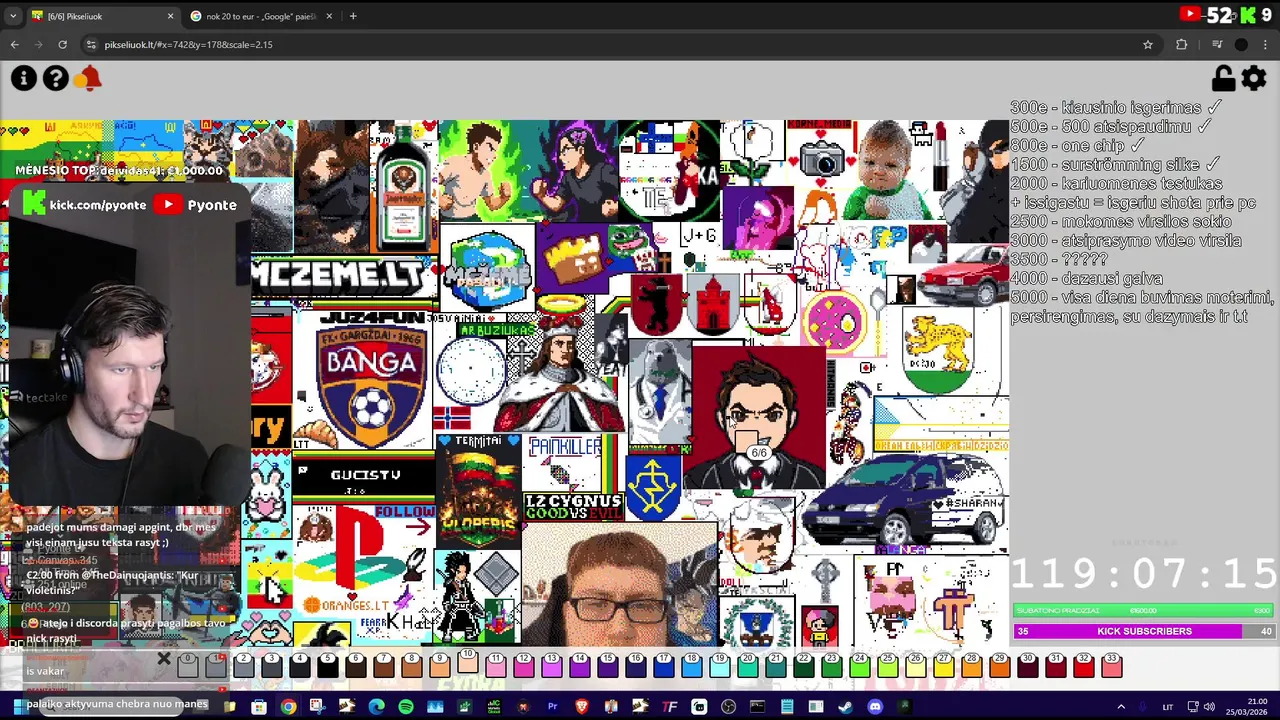
Task: Reload the Pikseliuok page
Action: [x=62, y=44]
